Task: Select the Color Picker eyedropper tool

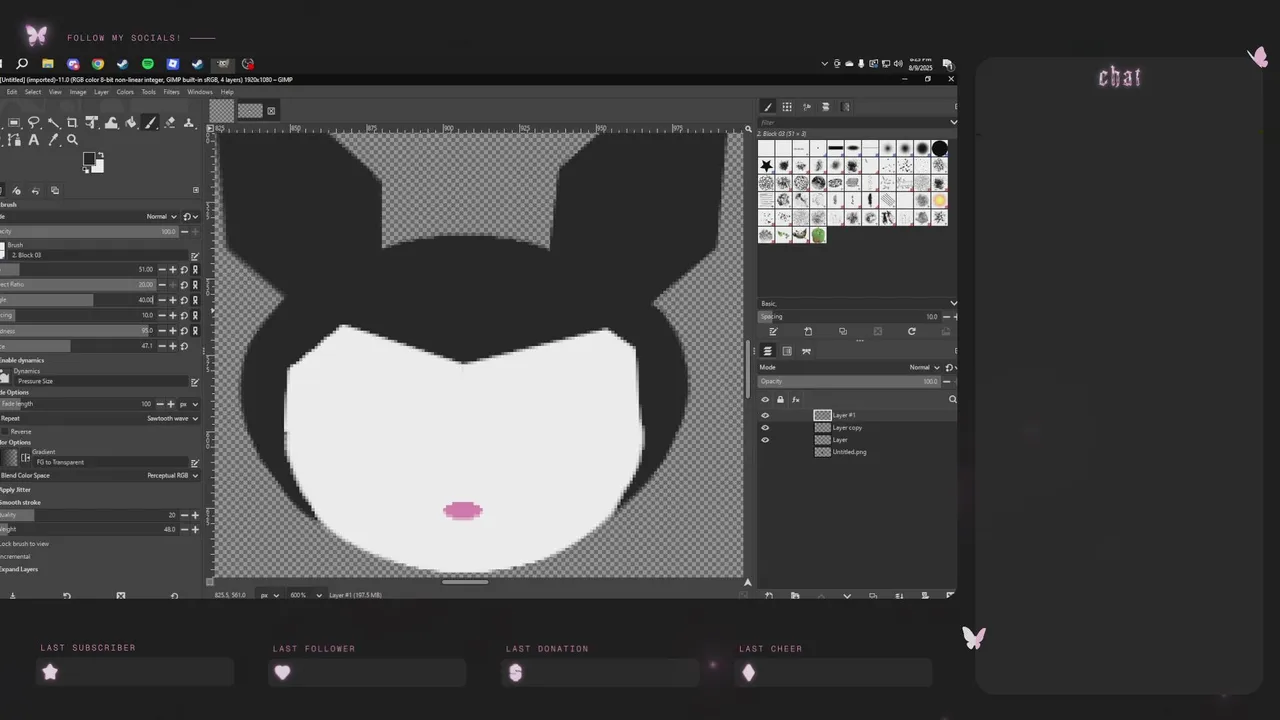Action: coord(54,140)
